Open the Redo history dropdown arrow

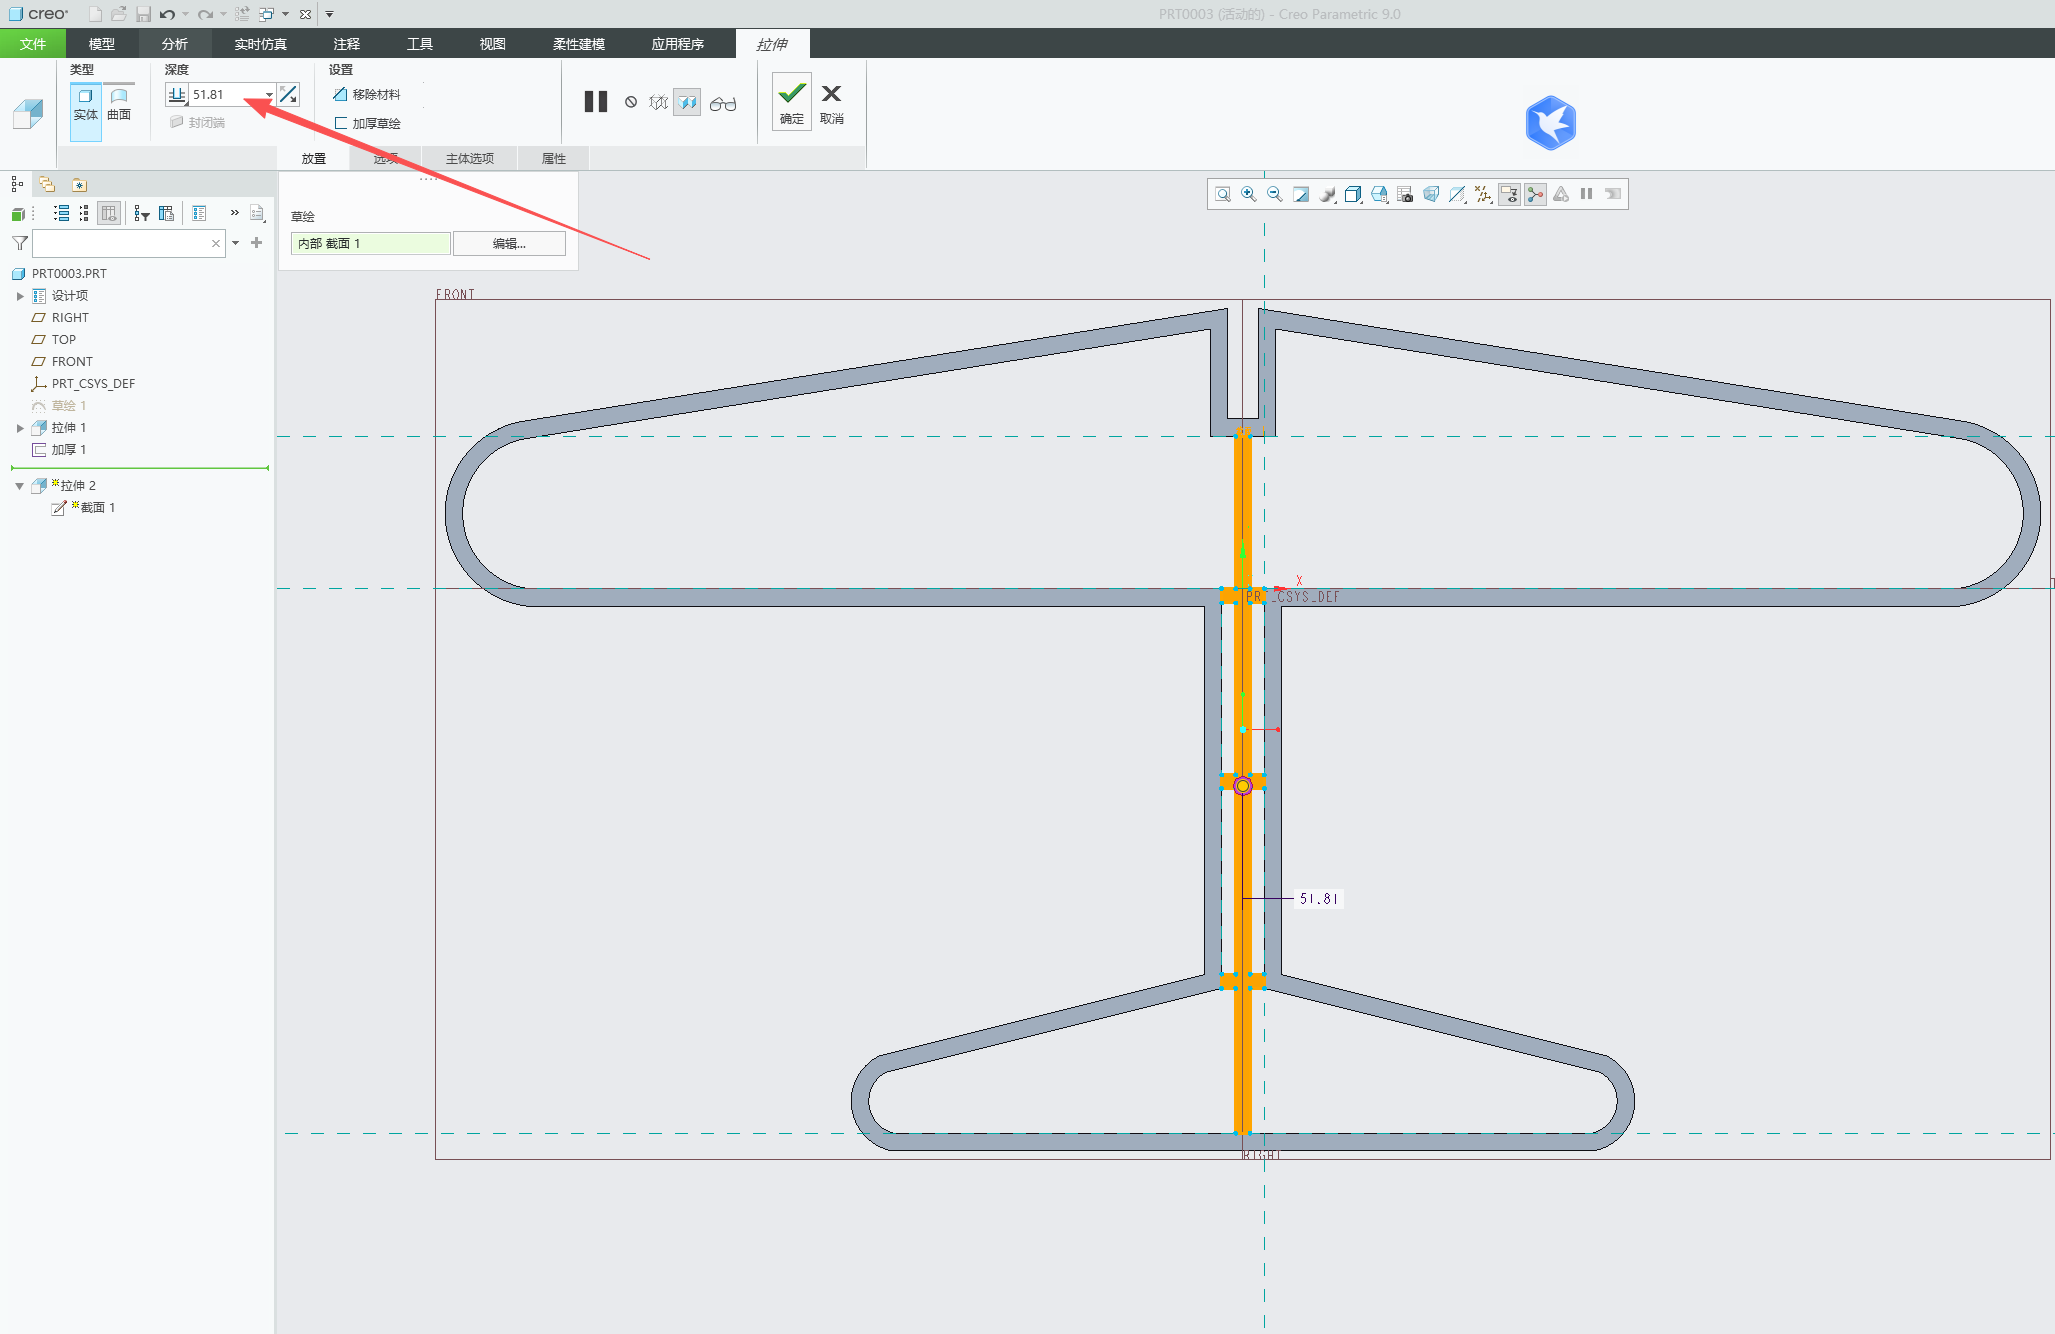tap(222, 14)
